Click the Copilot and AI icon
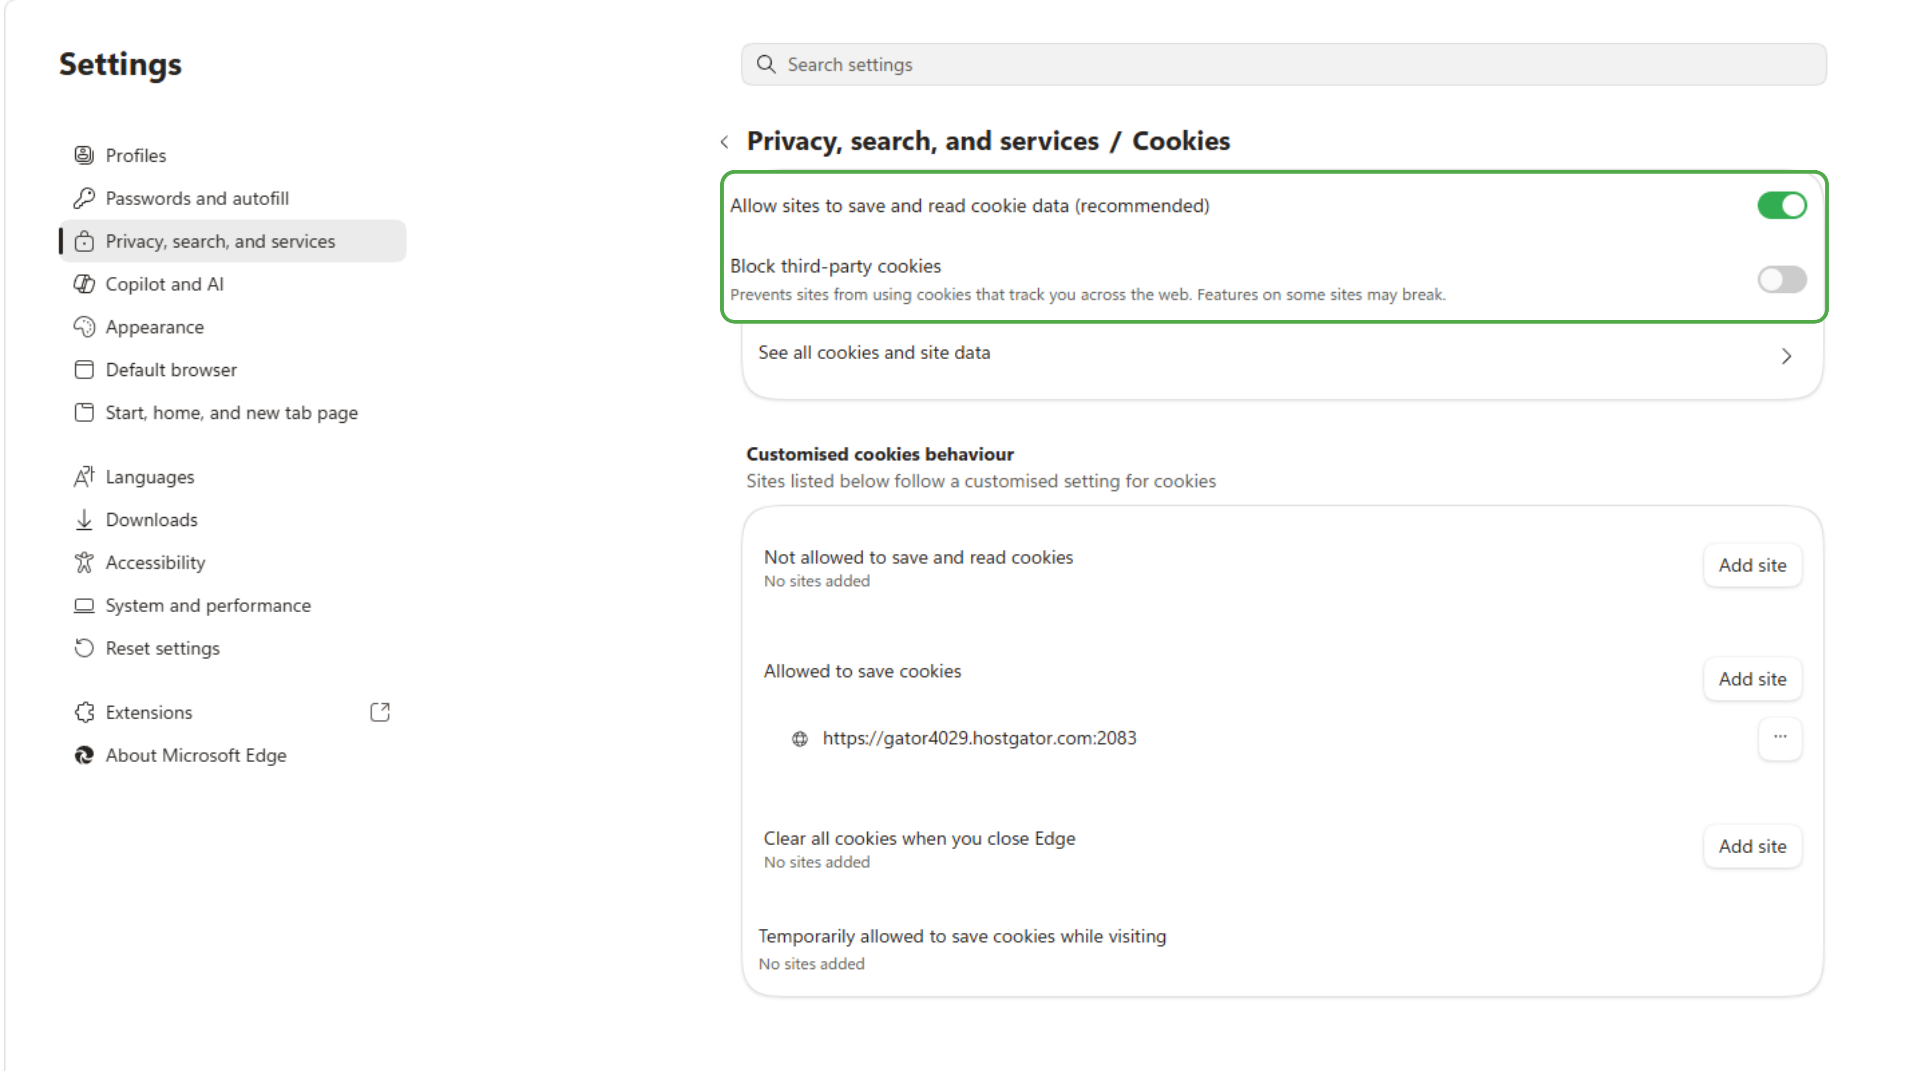This screenshot has width=1920, height=1080. [84, 284]
